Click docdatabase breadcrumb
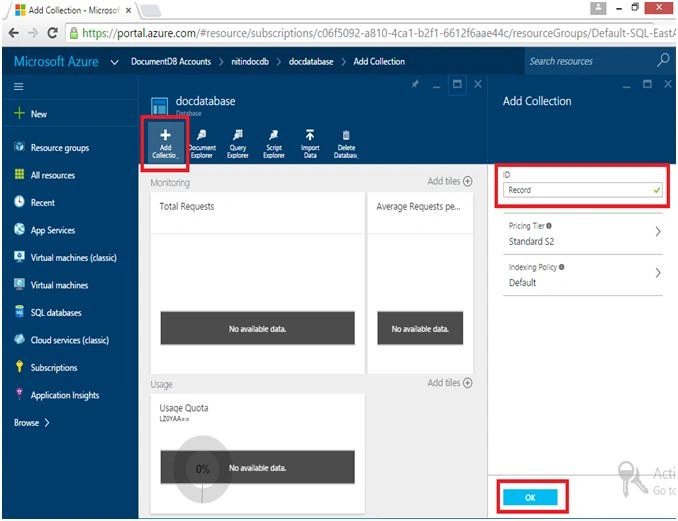 pos(311,61)
